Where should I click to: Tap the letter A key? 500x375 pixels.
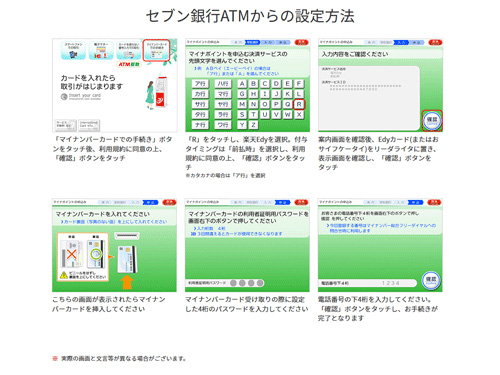click(x=242, y=84)
